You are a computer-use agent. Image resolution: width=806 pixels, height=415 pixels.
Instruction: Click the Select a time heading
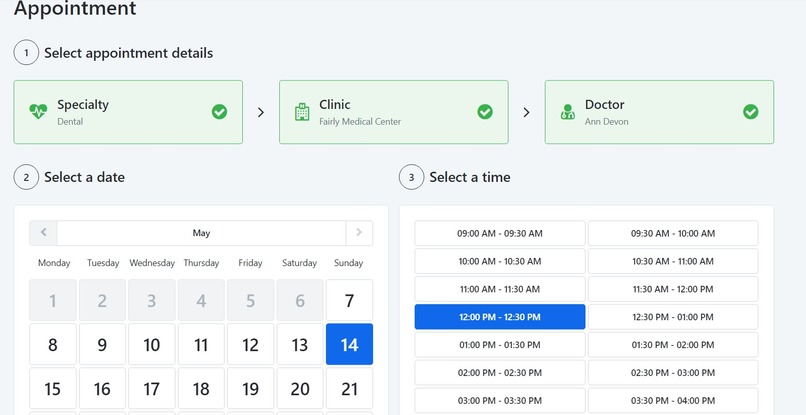[470, 177]
